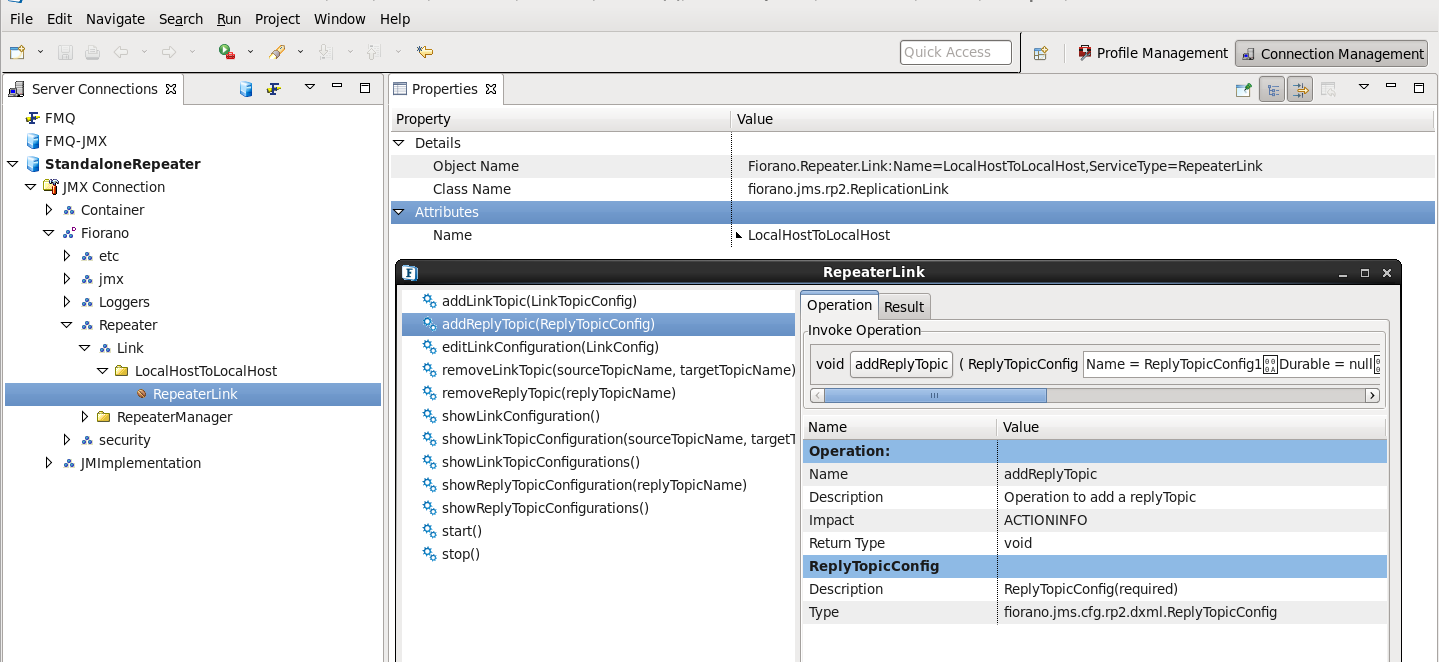Image resolution: width=1439 pixels, height=662 pixels.
Task: Click into the Quick Access field
Action: pyautogui.click(x=955, y=52)
